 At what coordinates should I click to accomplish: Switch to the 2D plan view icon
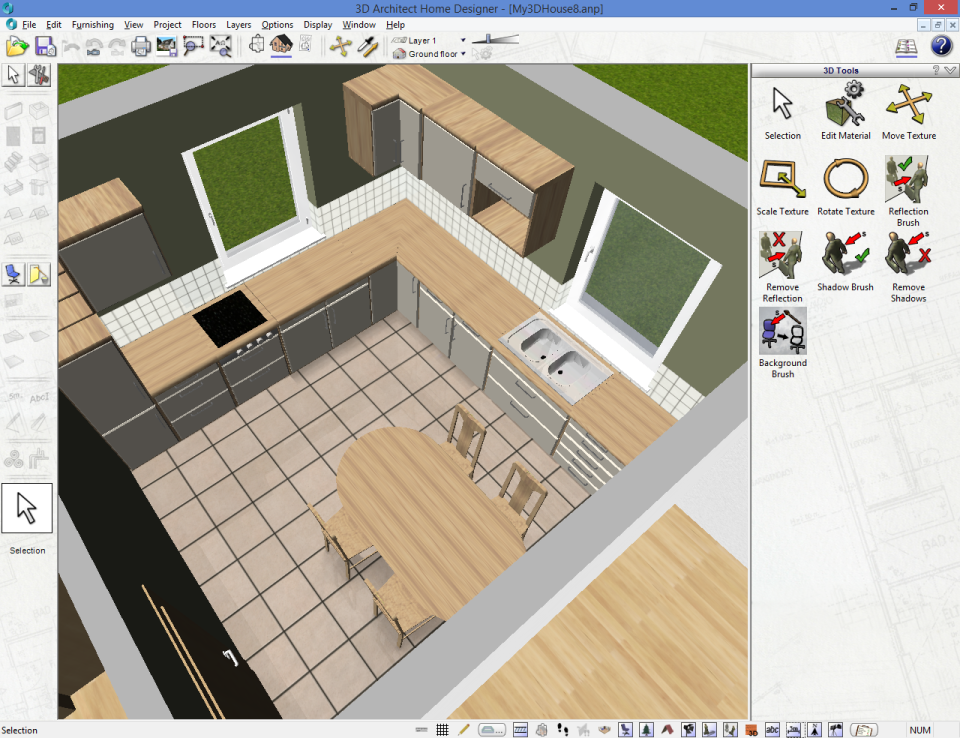pos(257,45)
